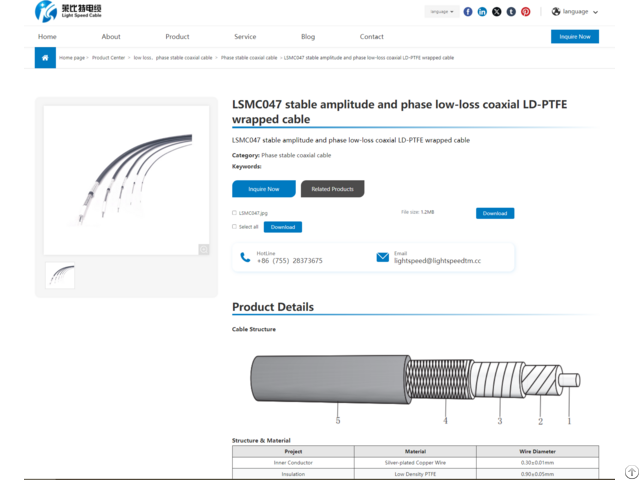Click the Material column header
640x480 pixels.
[415, 451]
